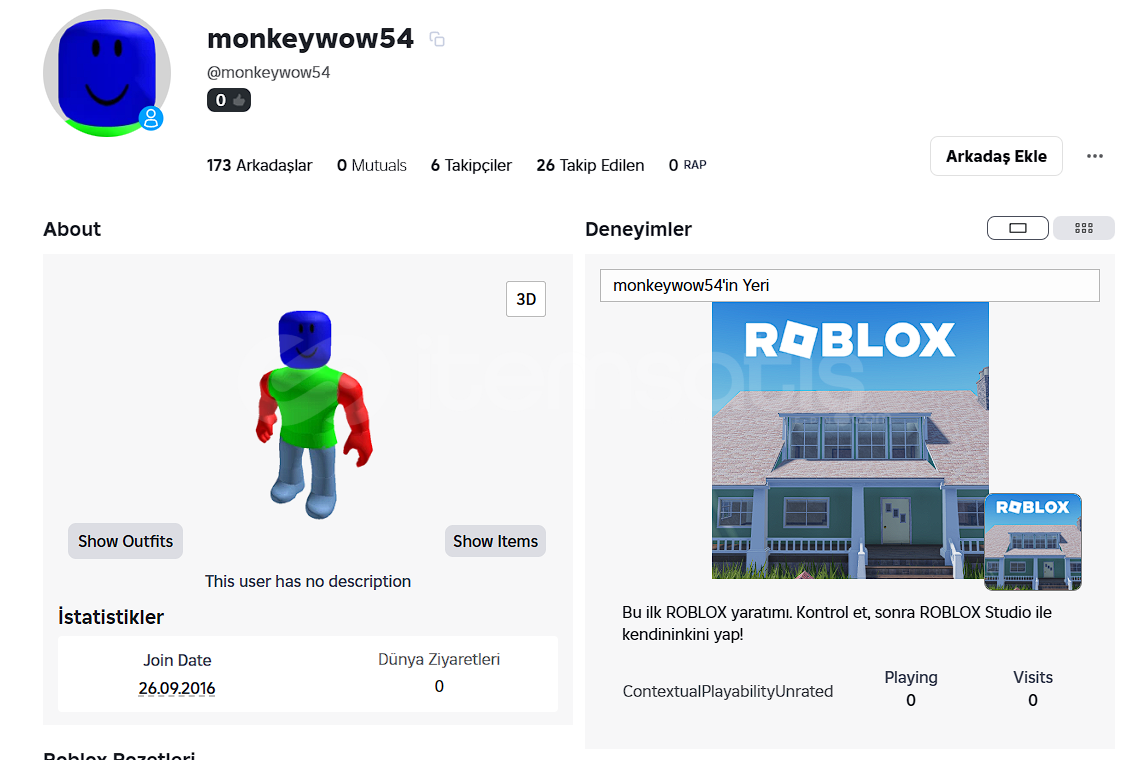This screenshot has height=760, width=1128.
Task: Click the join date 26.09.2016
Action: click(177, 689)
